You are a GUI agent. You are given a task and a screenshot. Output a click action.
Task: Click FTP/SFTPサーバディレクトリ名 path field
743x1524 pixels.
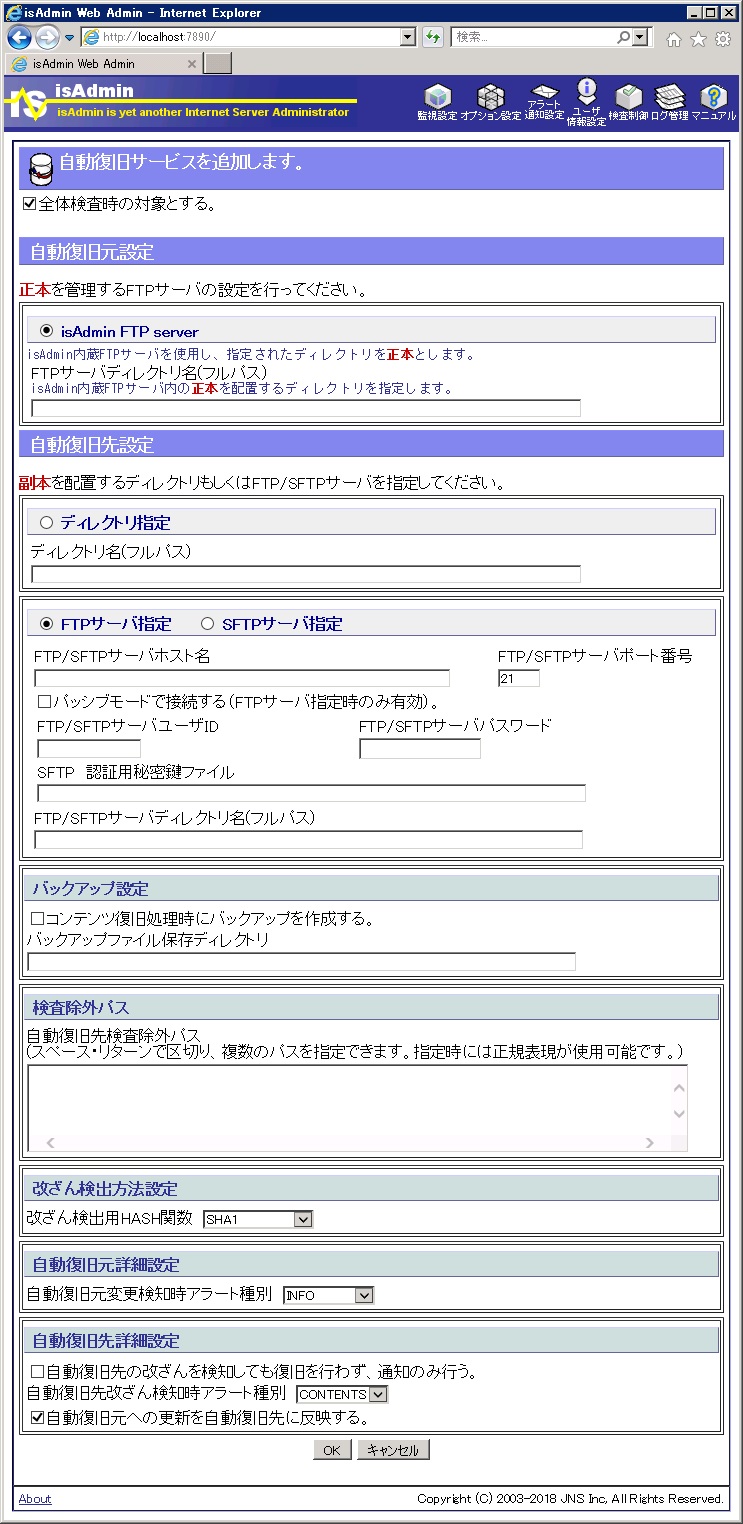coord(309,840)
